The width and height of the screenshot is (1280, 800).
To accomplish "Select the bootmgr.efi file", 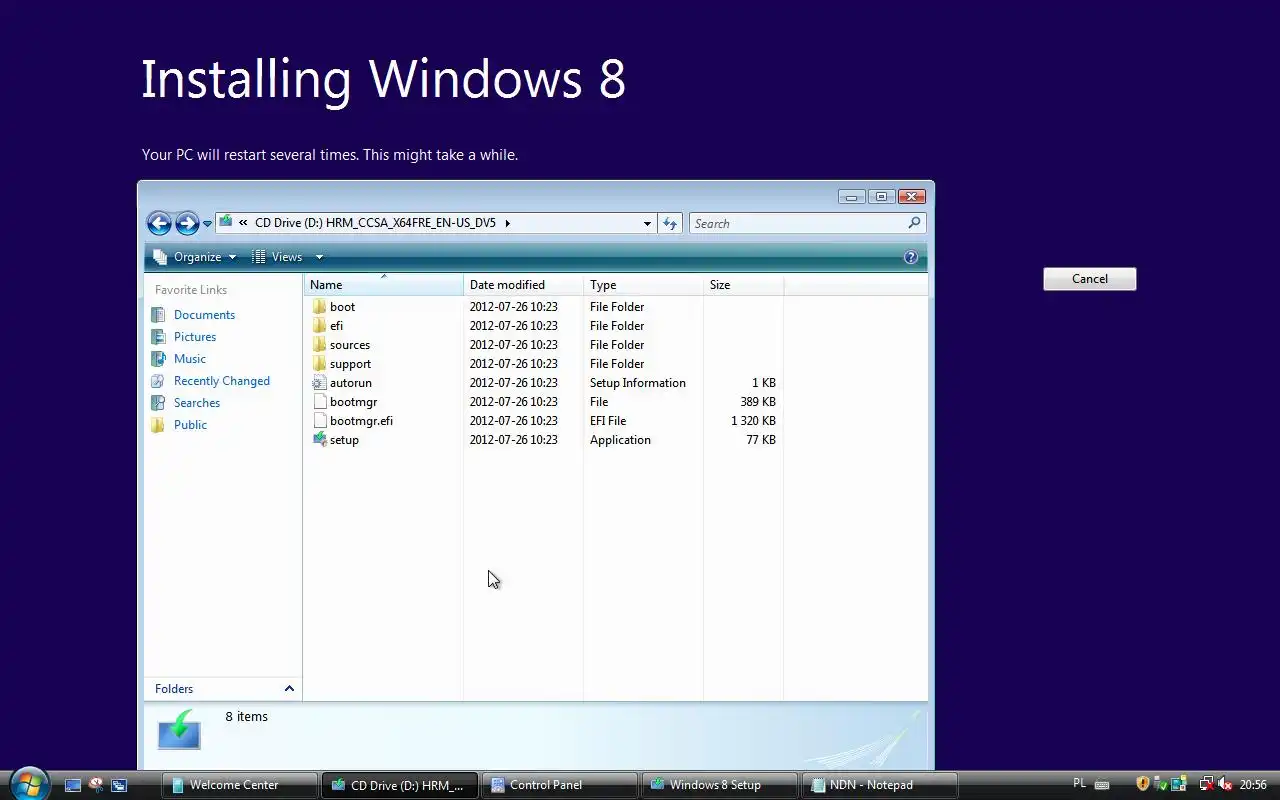I will pyautogui.click(x=361, y=421).
